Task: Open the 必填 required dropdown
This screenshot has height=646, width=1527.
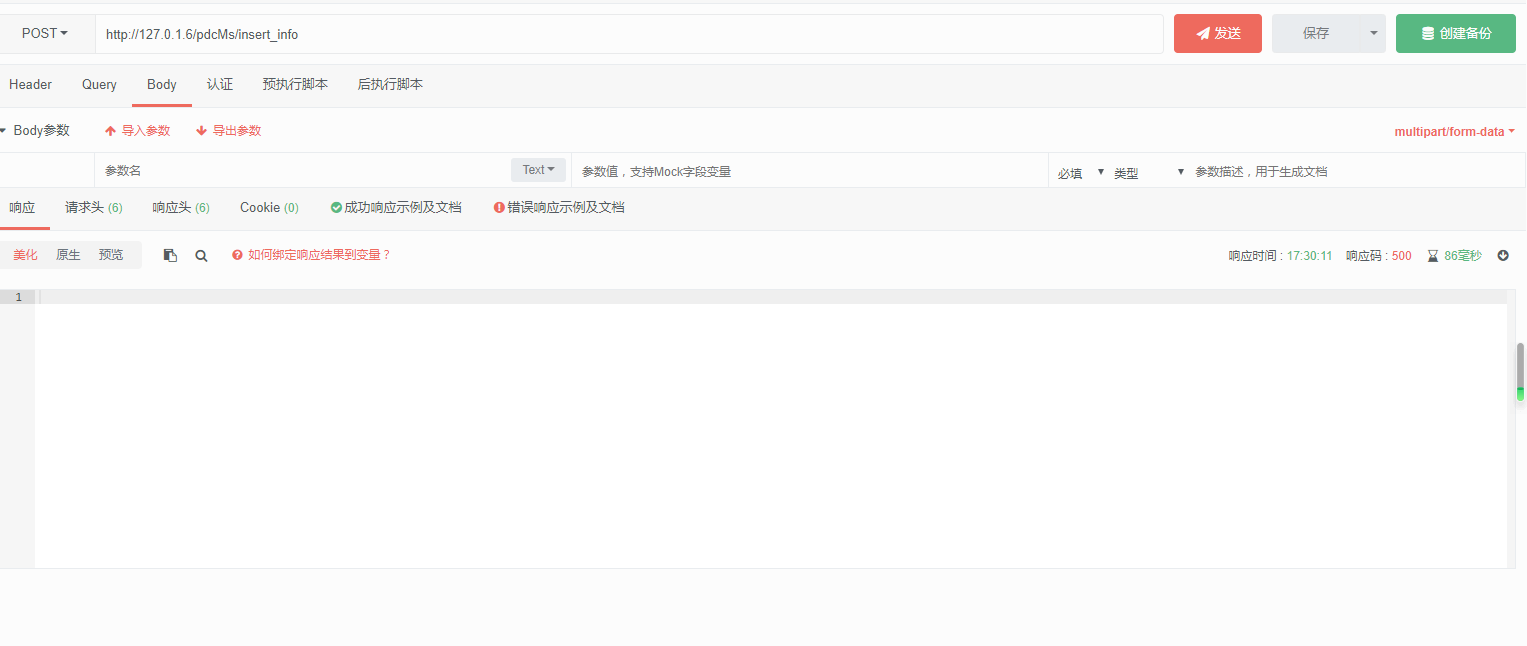Action: [1081, 172]
